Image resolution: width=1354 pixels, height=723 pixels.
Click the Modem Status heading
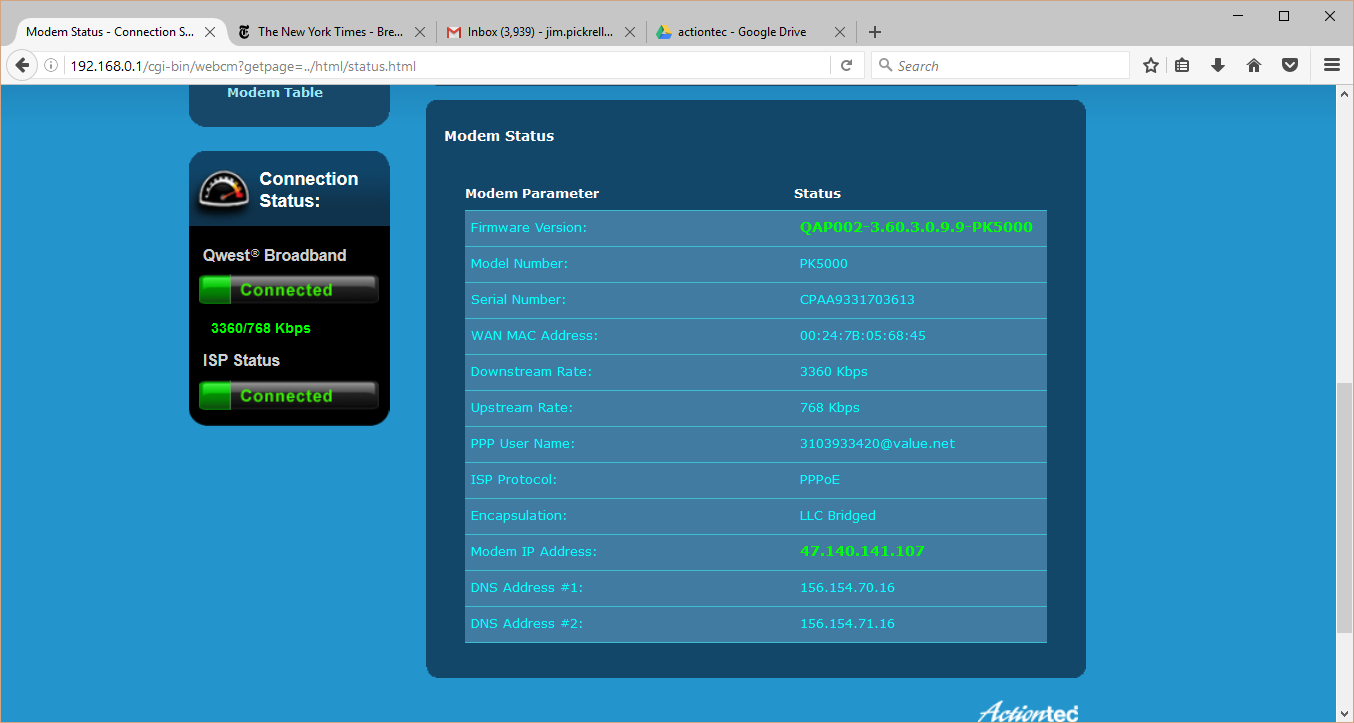pos(499,136)
